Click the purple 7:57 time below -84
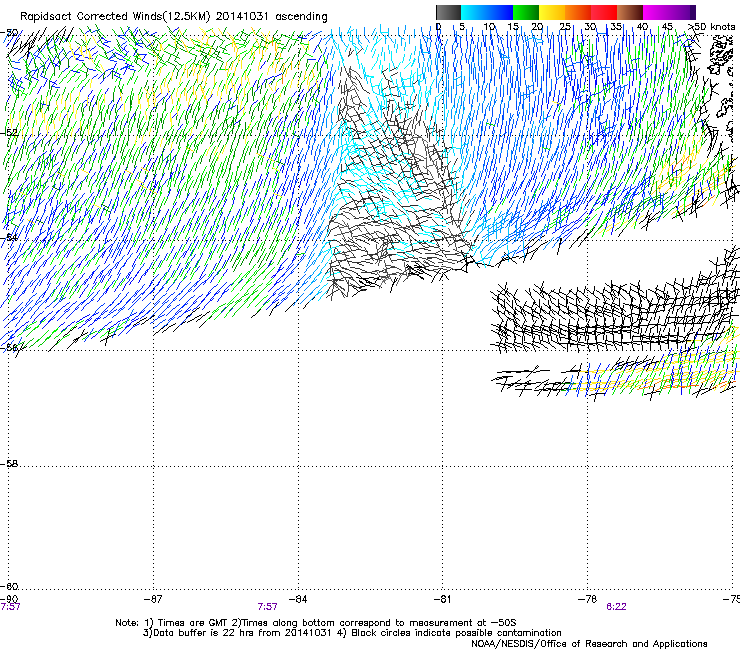 click(x=267, y=607)
